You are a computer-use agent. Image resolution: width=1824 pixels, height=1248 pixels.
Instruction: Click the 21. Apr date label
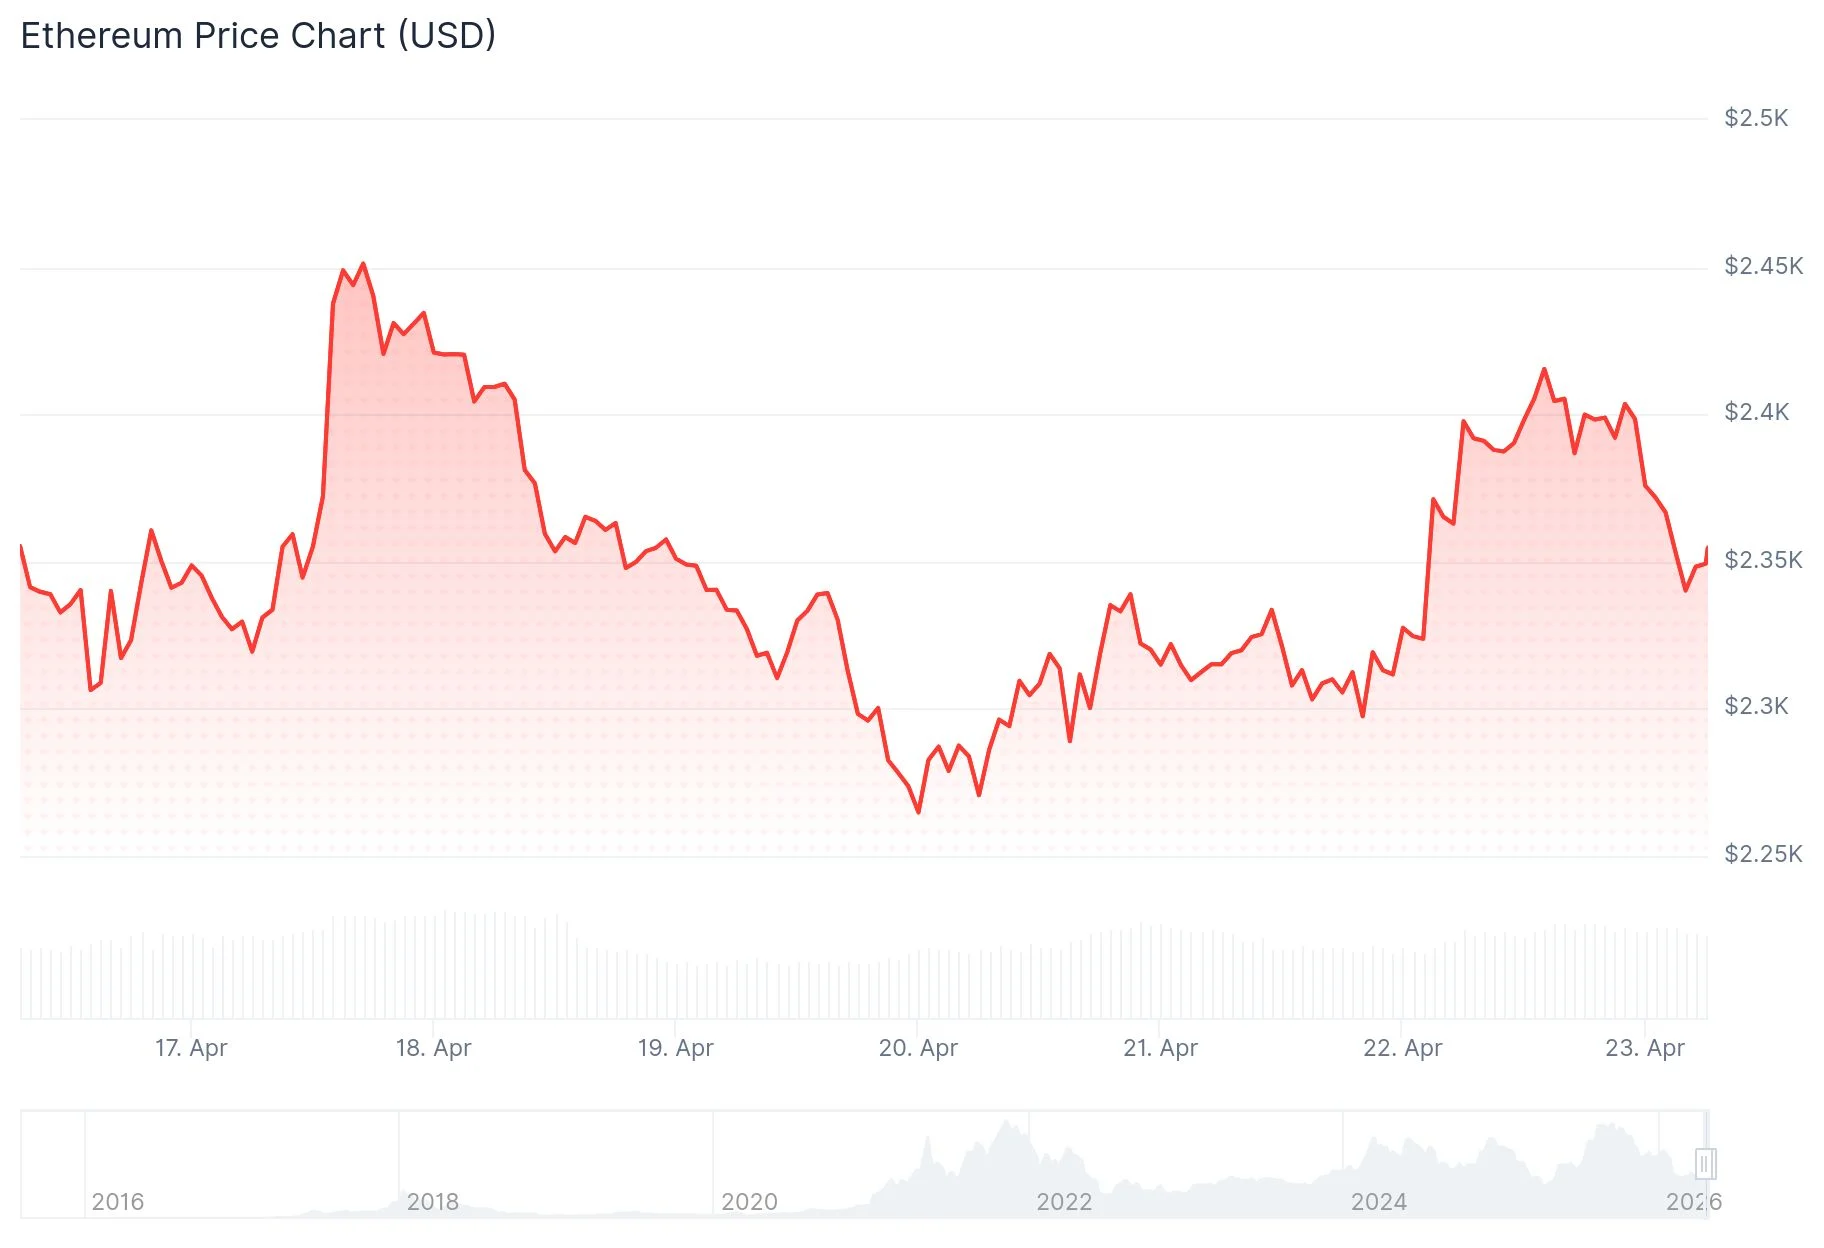1160,1048
